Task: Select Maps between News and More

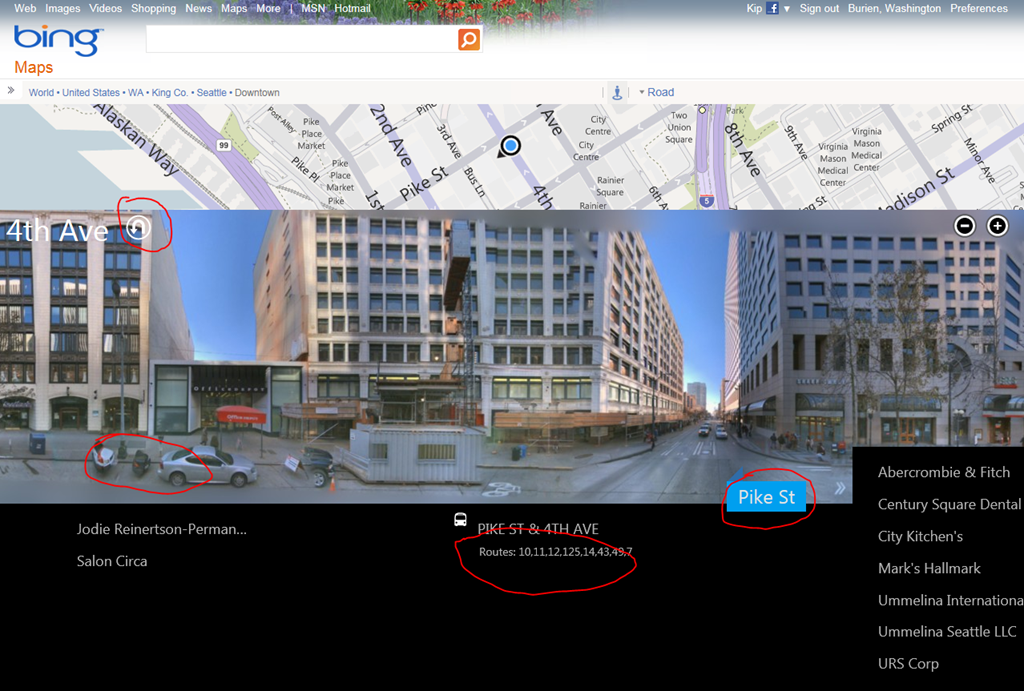Action: (x=234, y=8)
